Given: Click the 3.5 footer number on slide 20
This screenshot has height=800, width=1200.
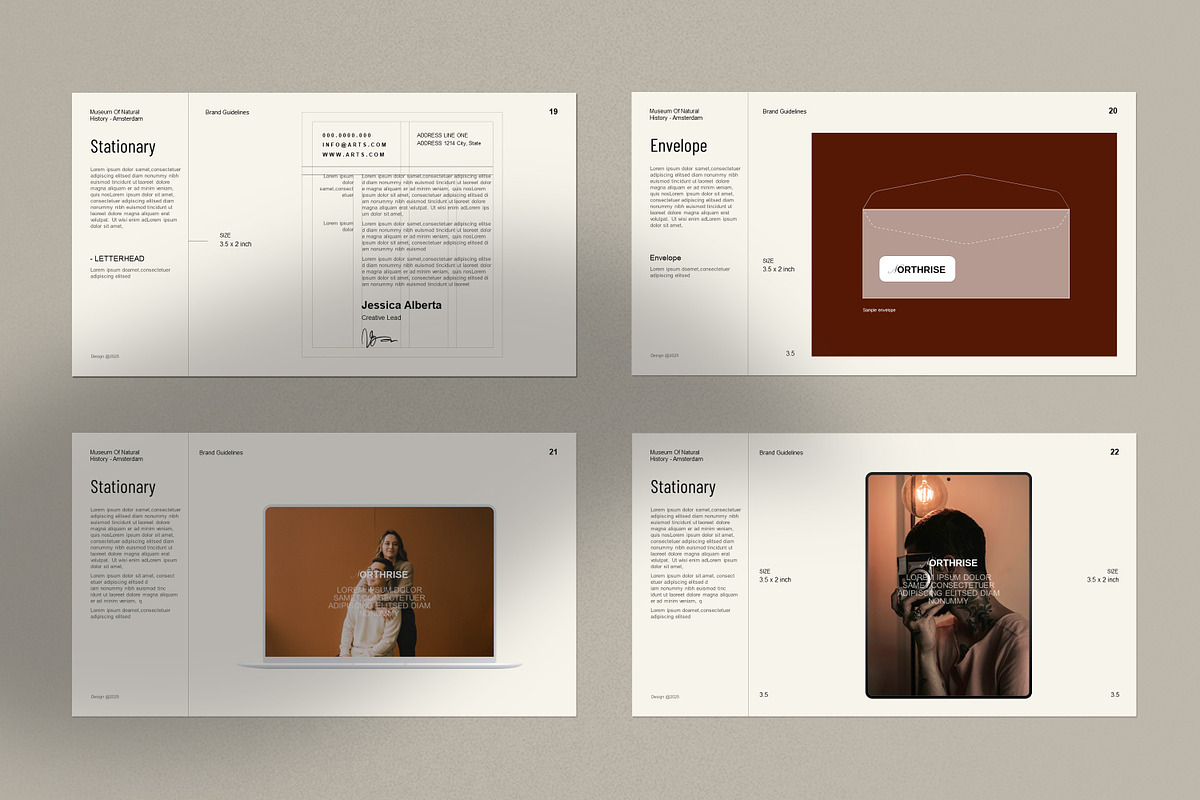Looking at the screenshot, I should (790, 353).
